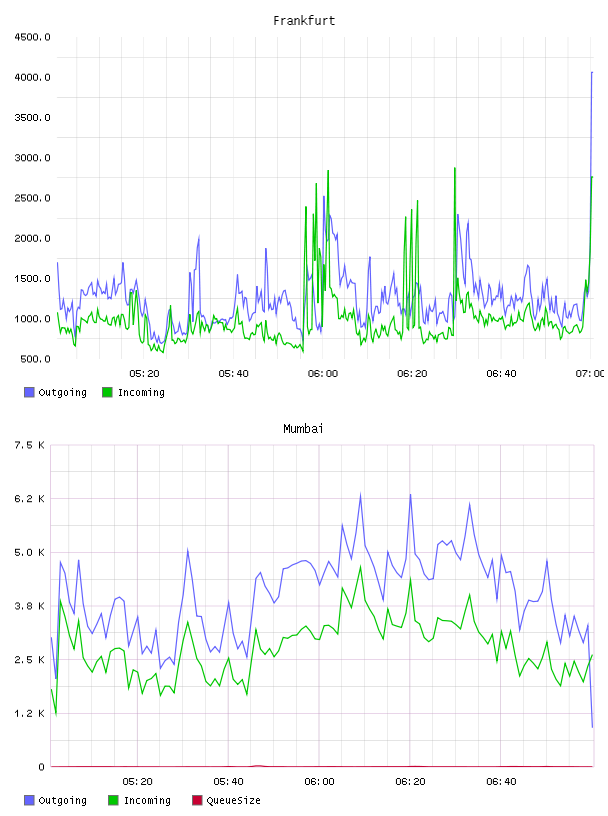Click the 1.2 K y-axis label in Mumbai chart
The width and height of the screenshot is (608, 816).
coord(29,713)
